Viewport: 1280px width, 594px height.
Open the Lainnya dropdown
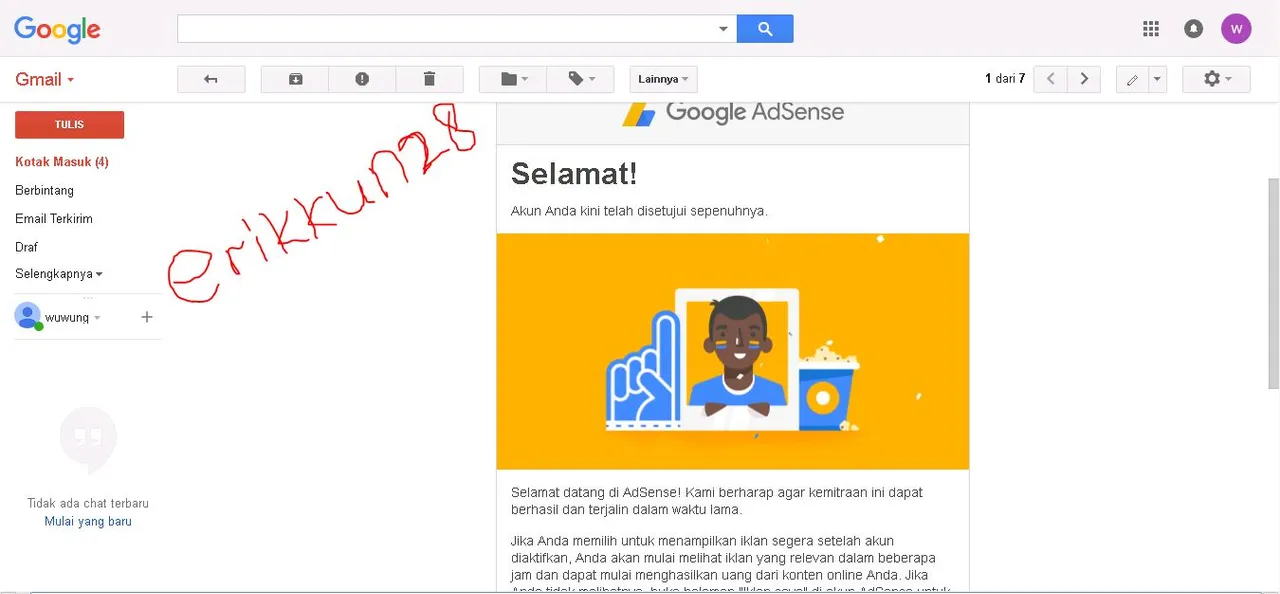pyautogui.click(x=663, y=79)
